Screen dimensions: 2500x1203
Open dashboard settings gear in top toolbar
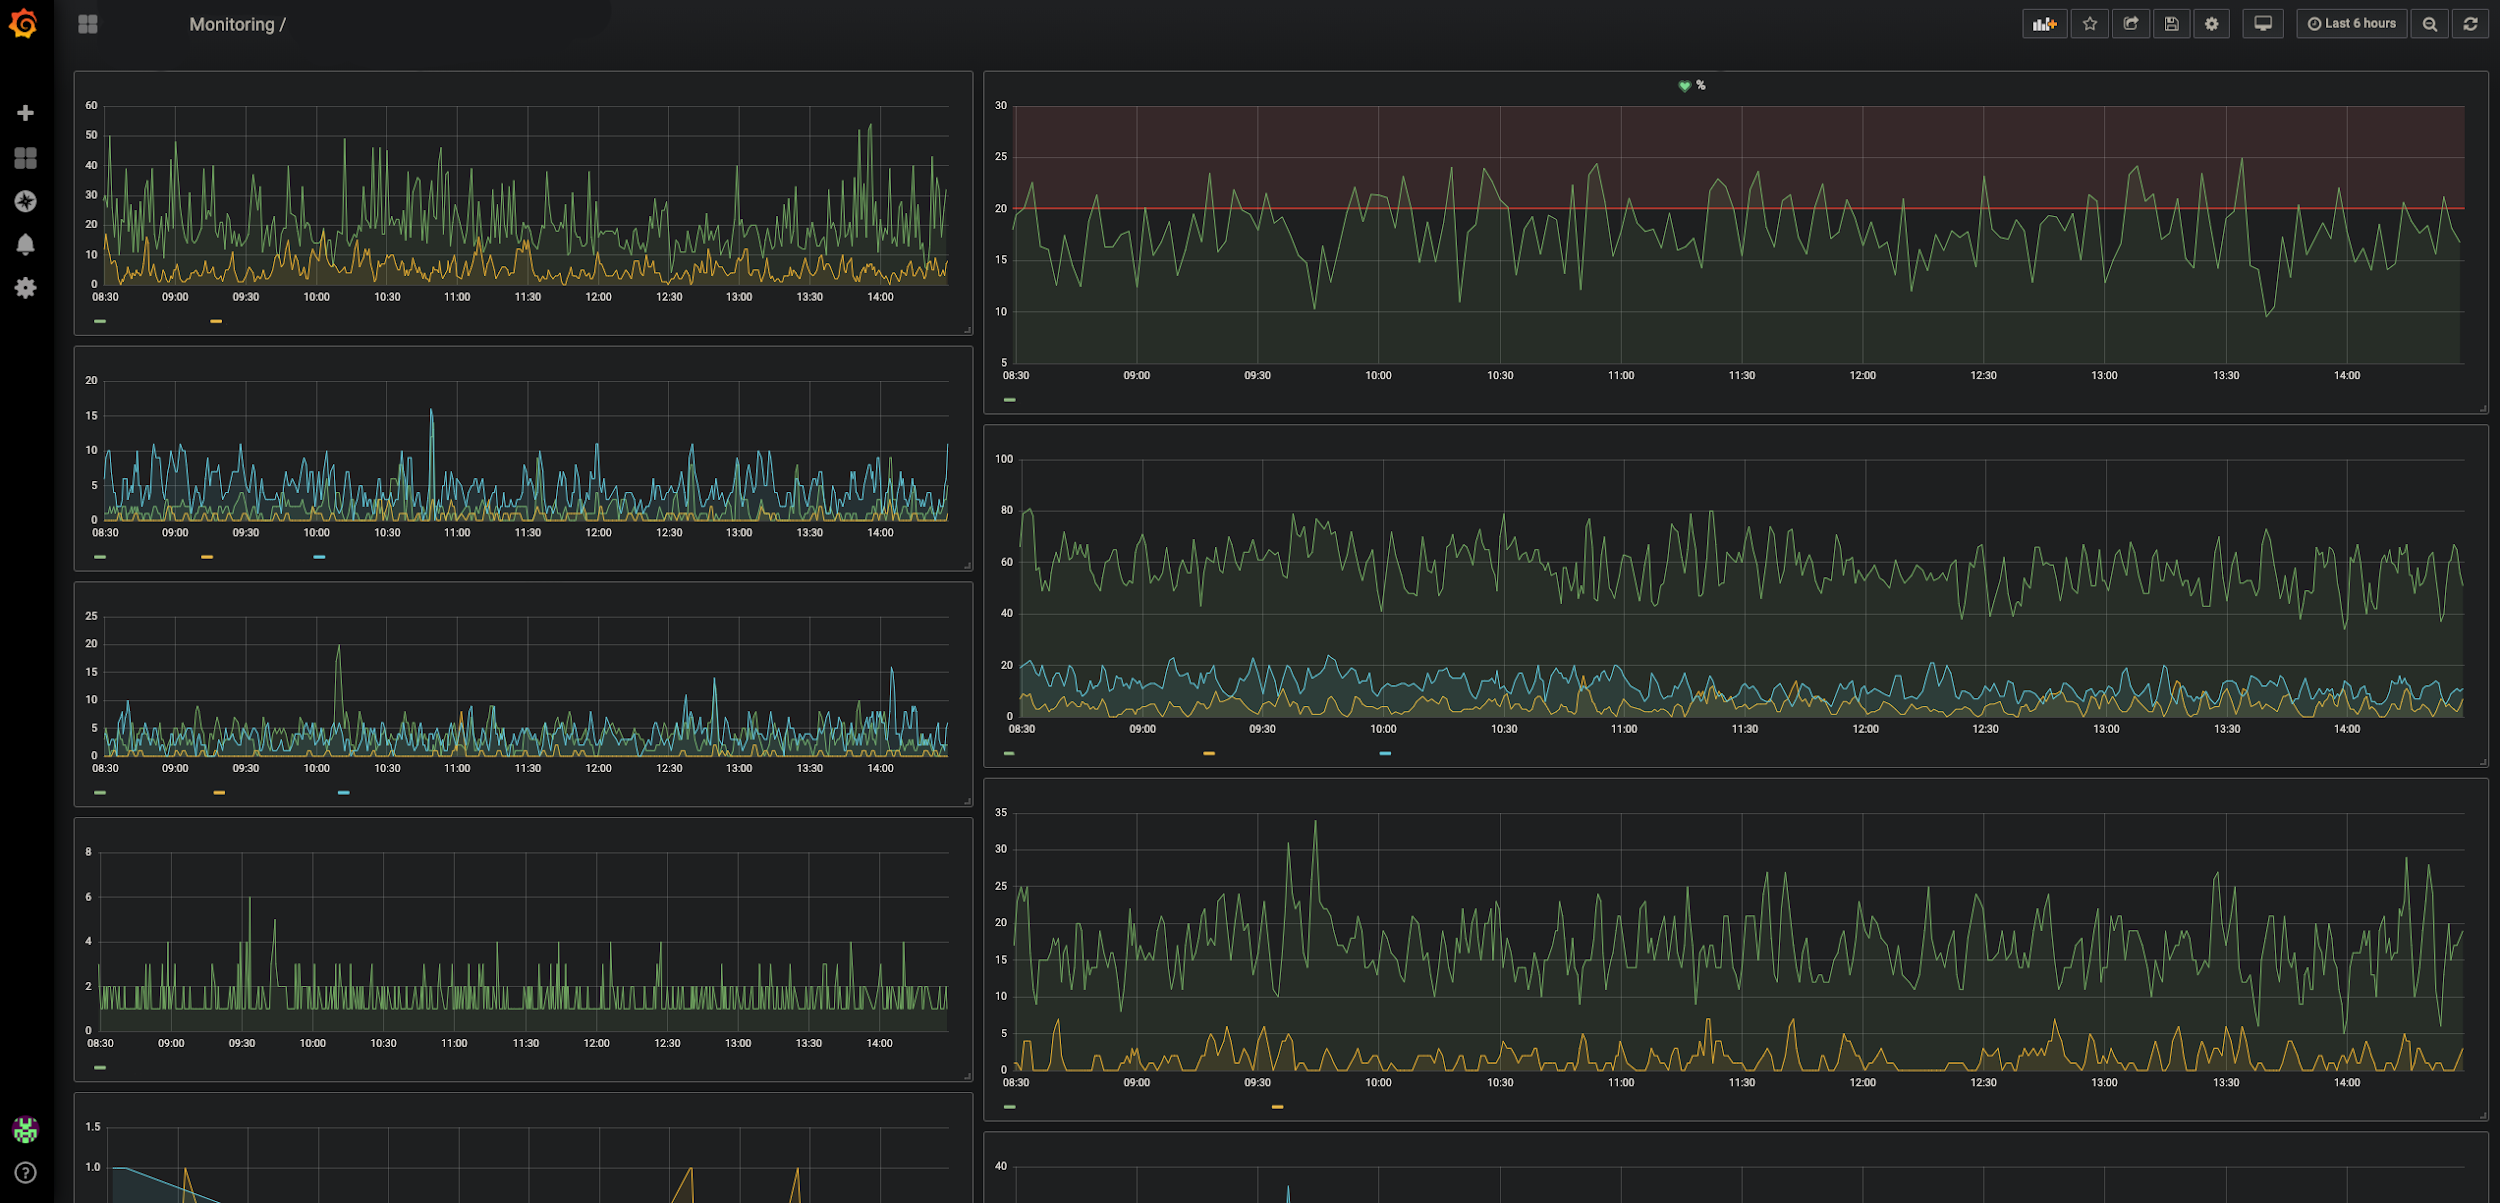(2211, 24)
